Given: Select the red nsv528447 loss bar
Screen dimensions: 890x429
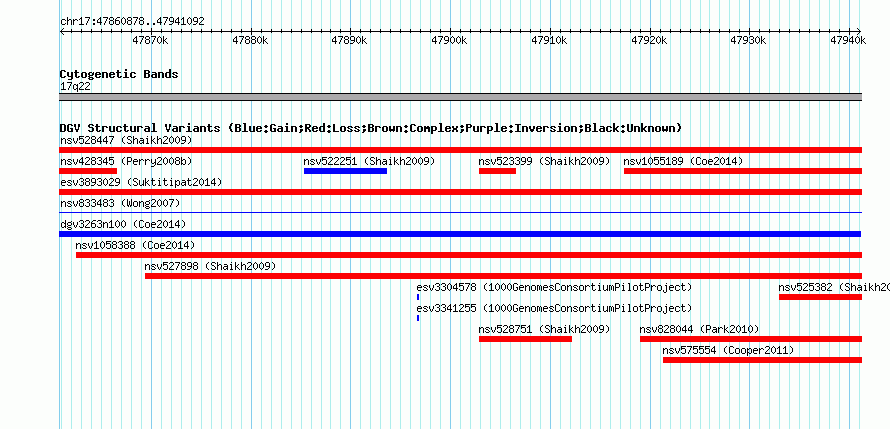Looking at the screenshot, I should [x=460, y=150].
